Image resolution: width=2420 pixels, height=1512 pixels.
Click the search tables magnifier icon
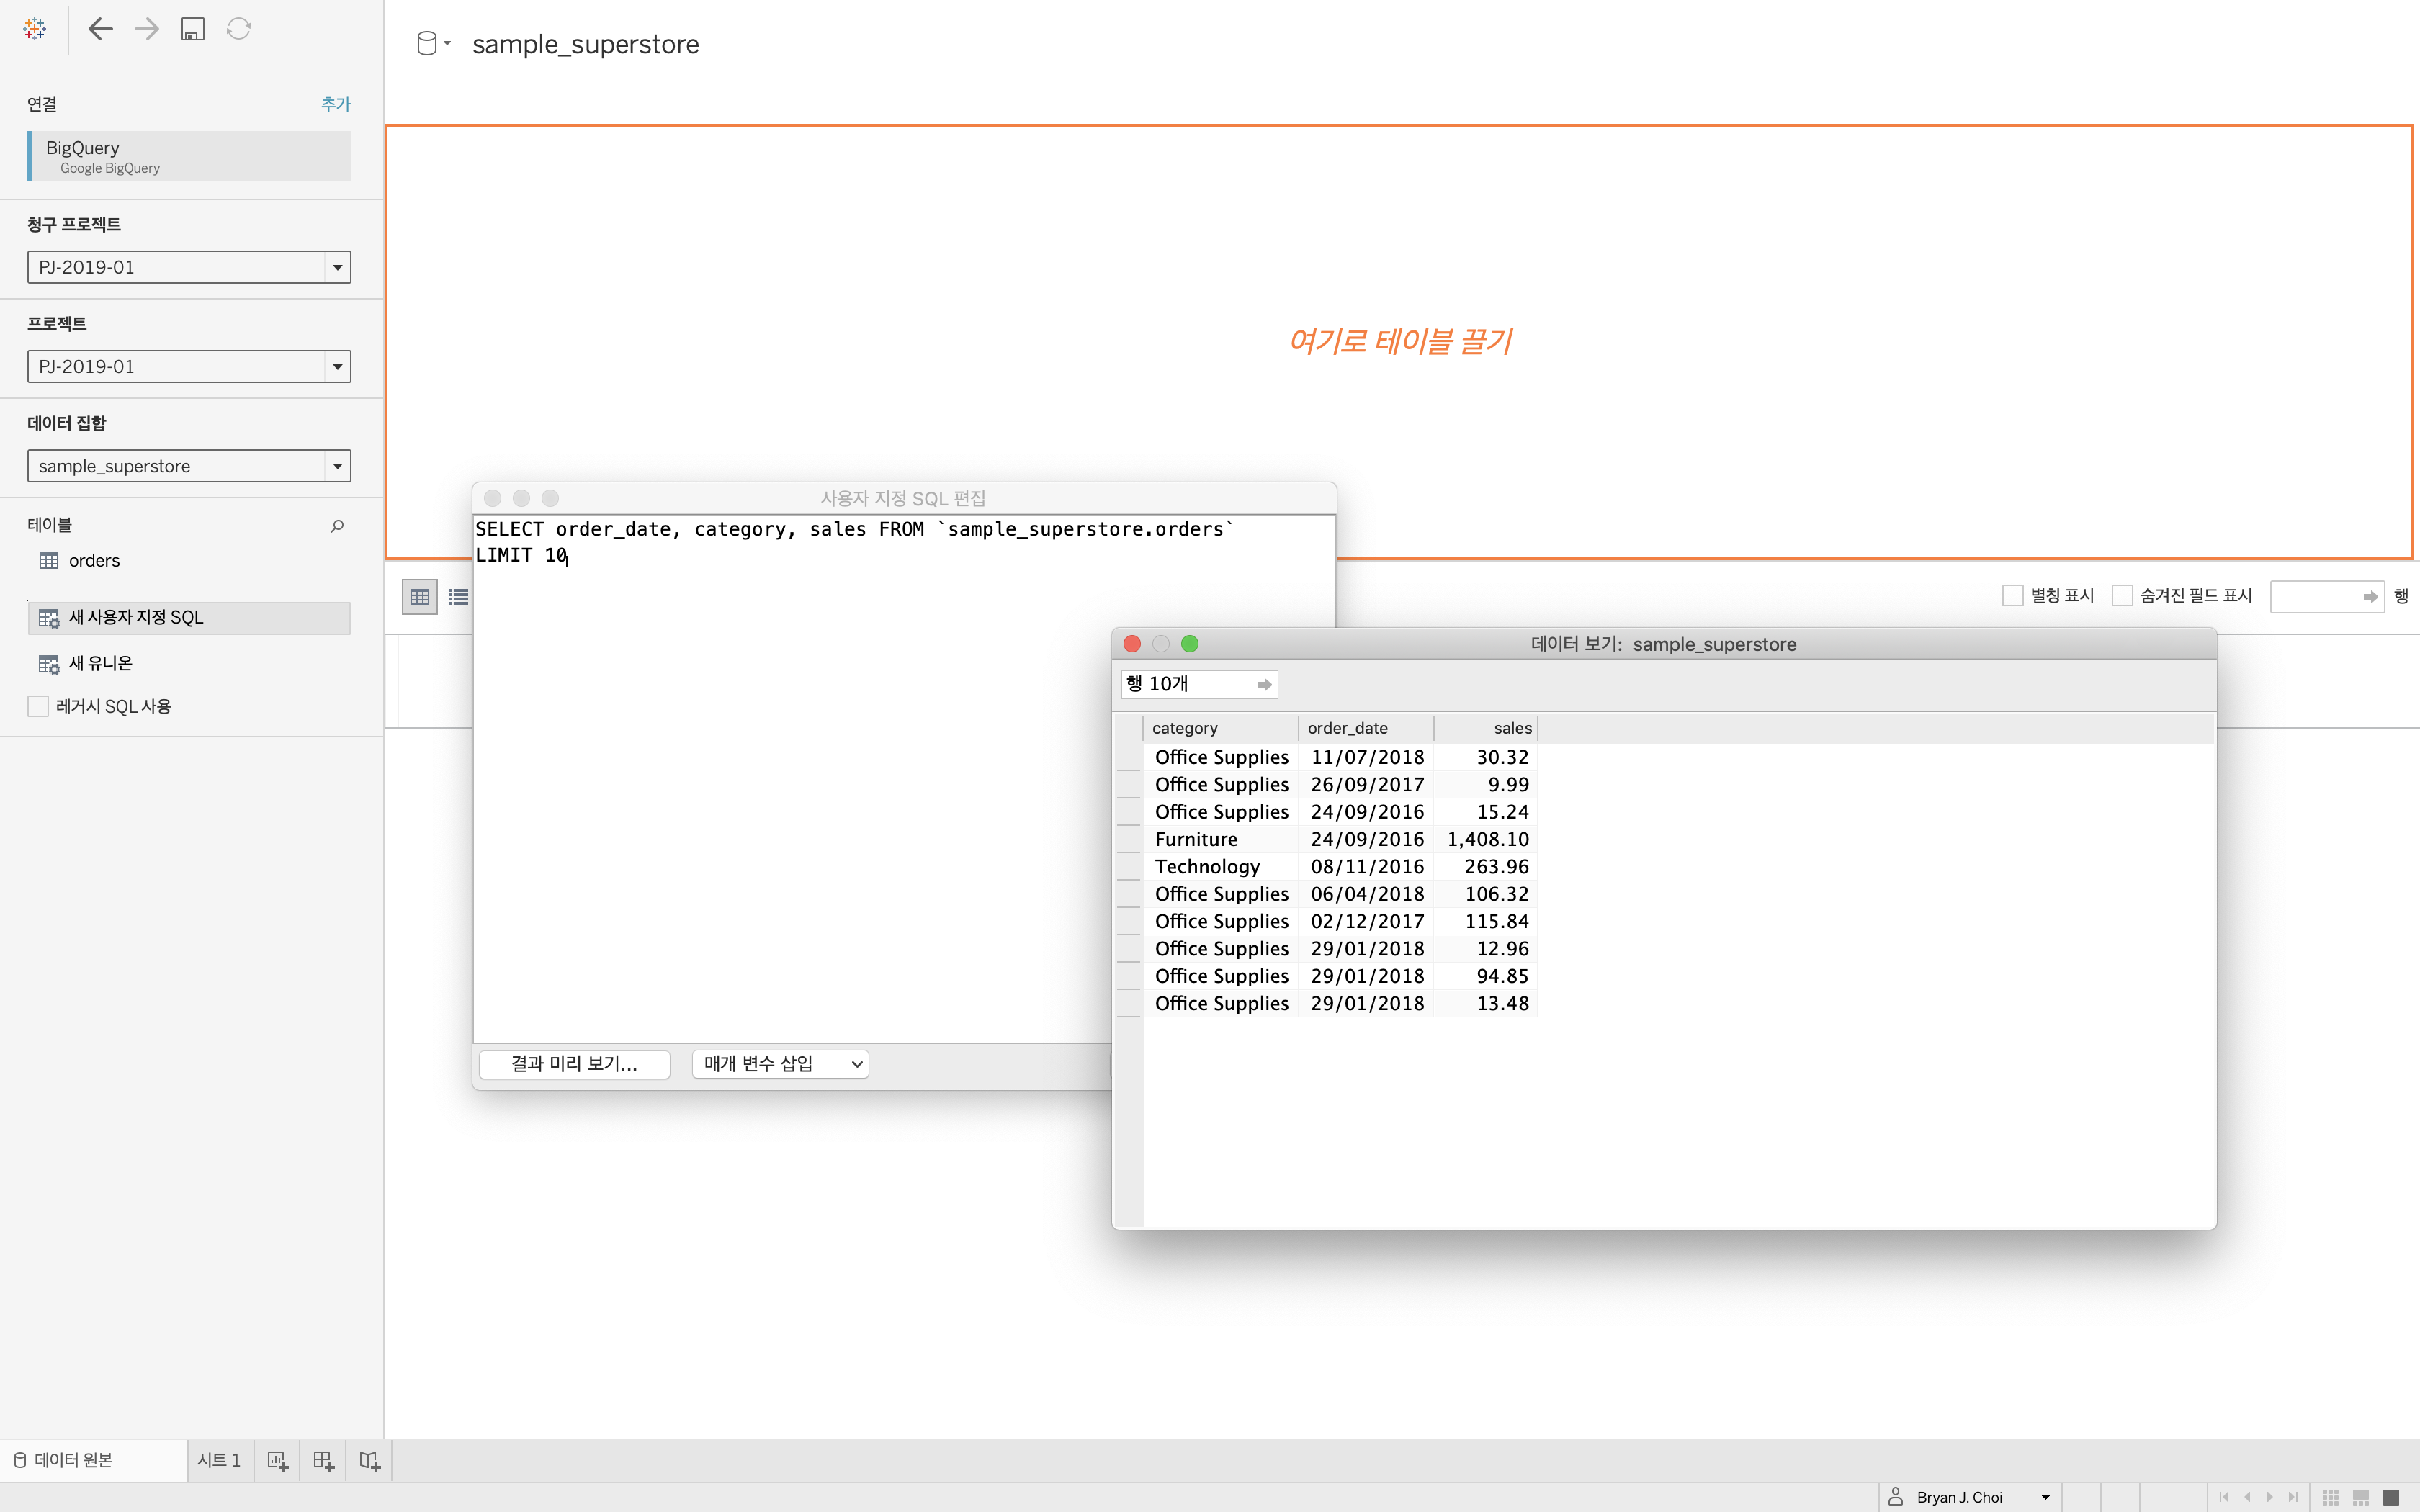click(337, 526)
